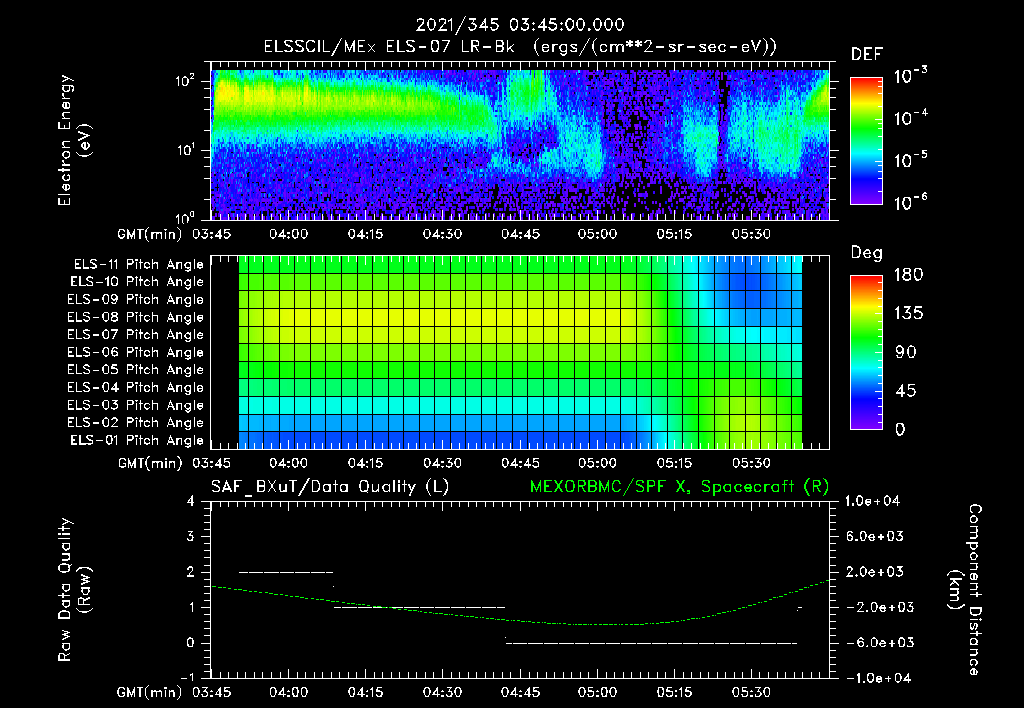Click the 45 value on Deg scale
The image size is (1024, 708).
point(906,391)
